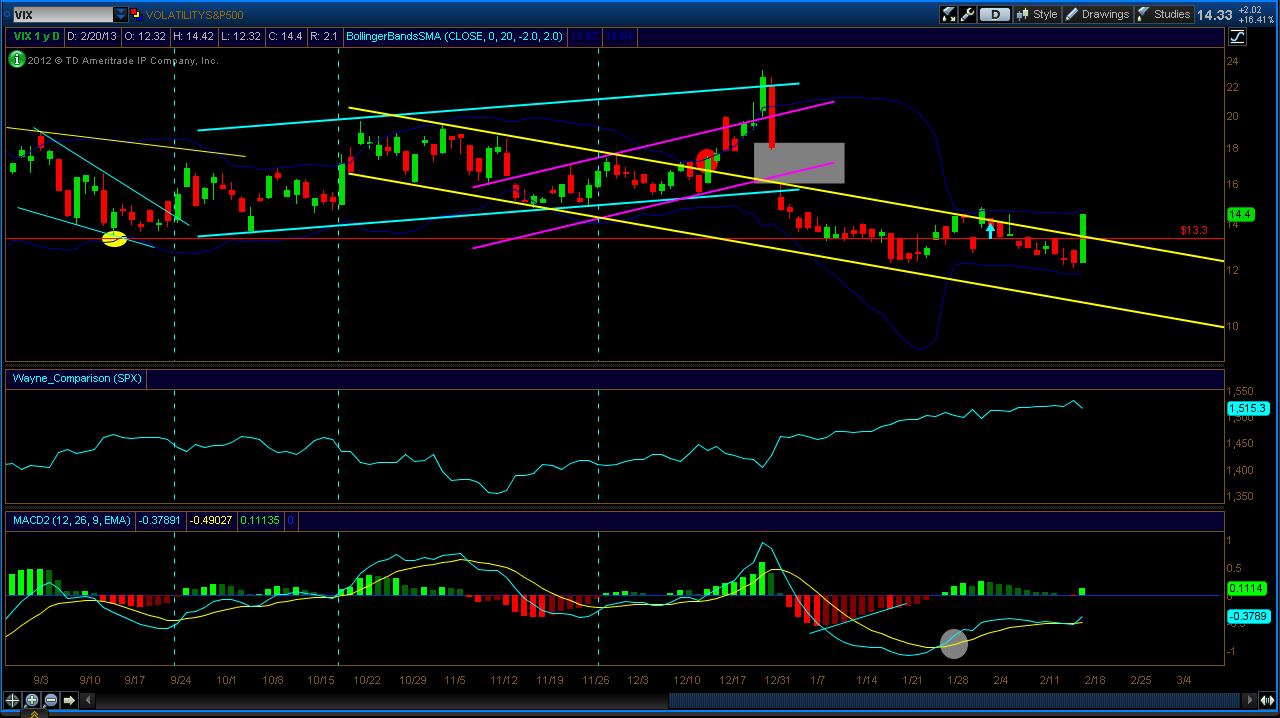Click the 1,515.3 value bubble on SPX panel

1246,408
